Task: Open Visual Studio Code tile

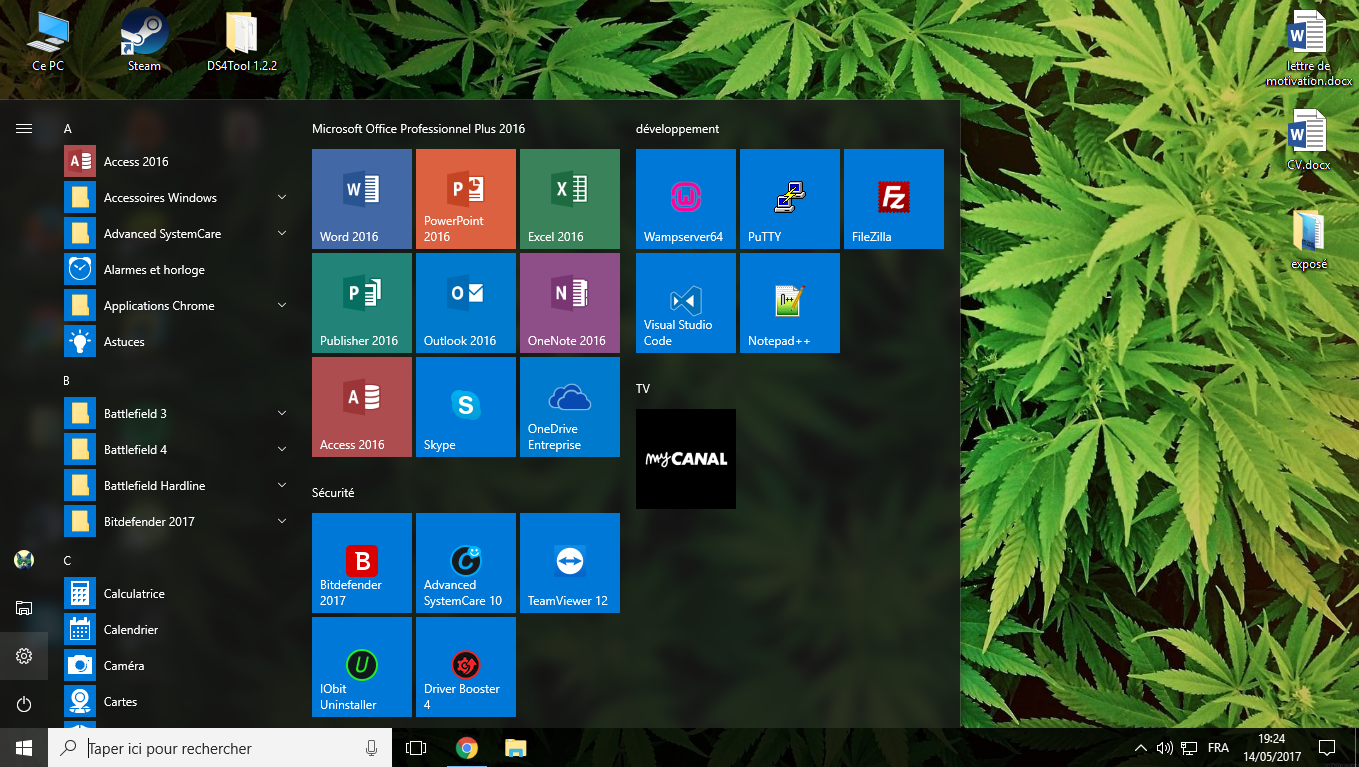Action: 686,303
